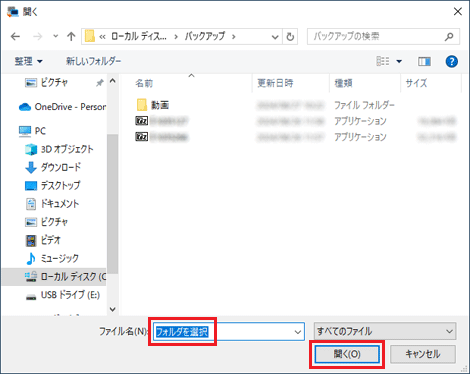
Task: Open the view options dropdown arrow
Action: tap(399, 62)
